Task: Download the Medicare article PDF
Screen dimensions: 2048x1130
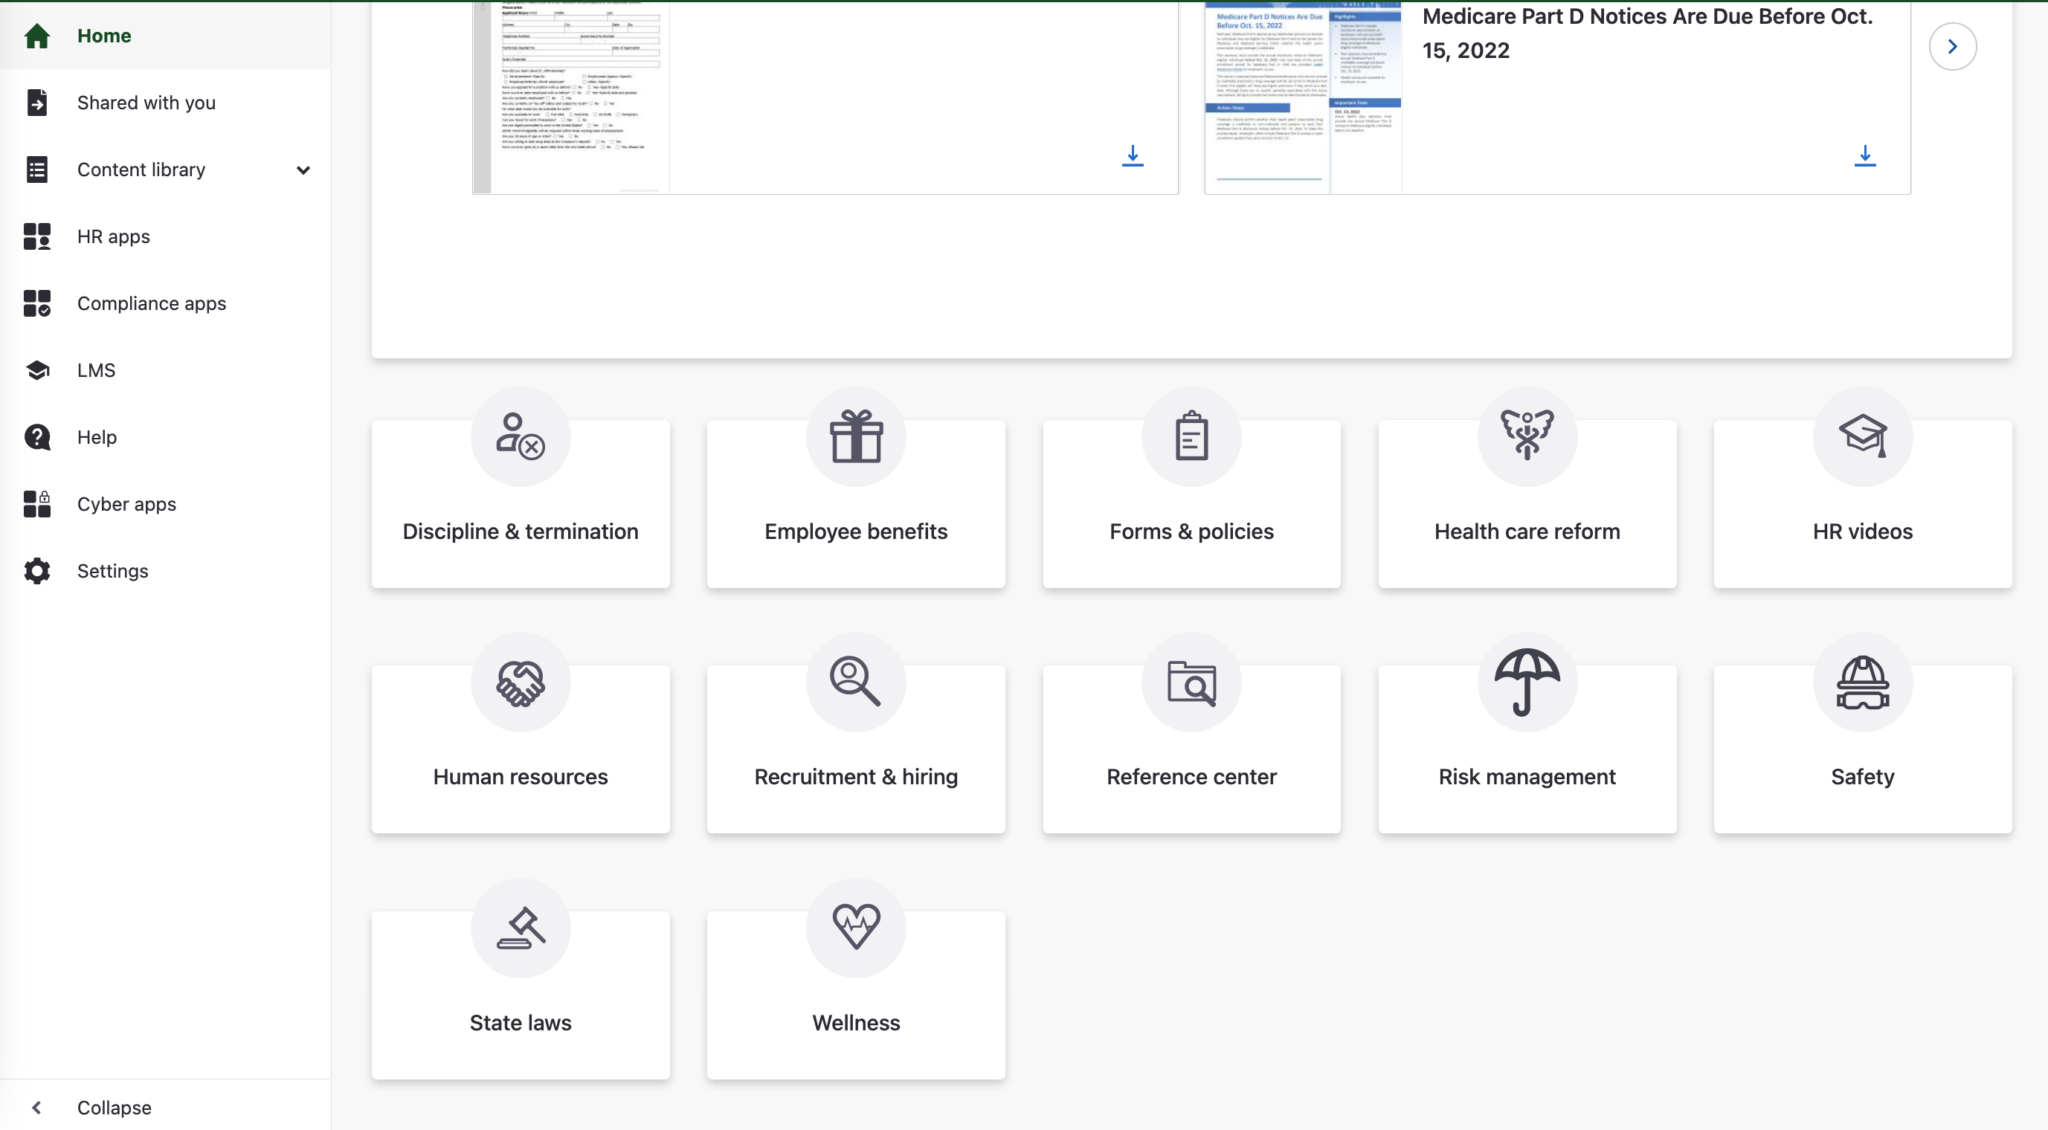Action: (1866, 156)
